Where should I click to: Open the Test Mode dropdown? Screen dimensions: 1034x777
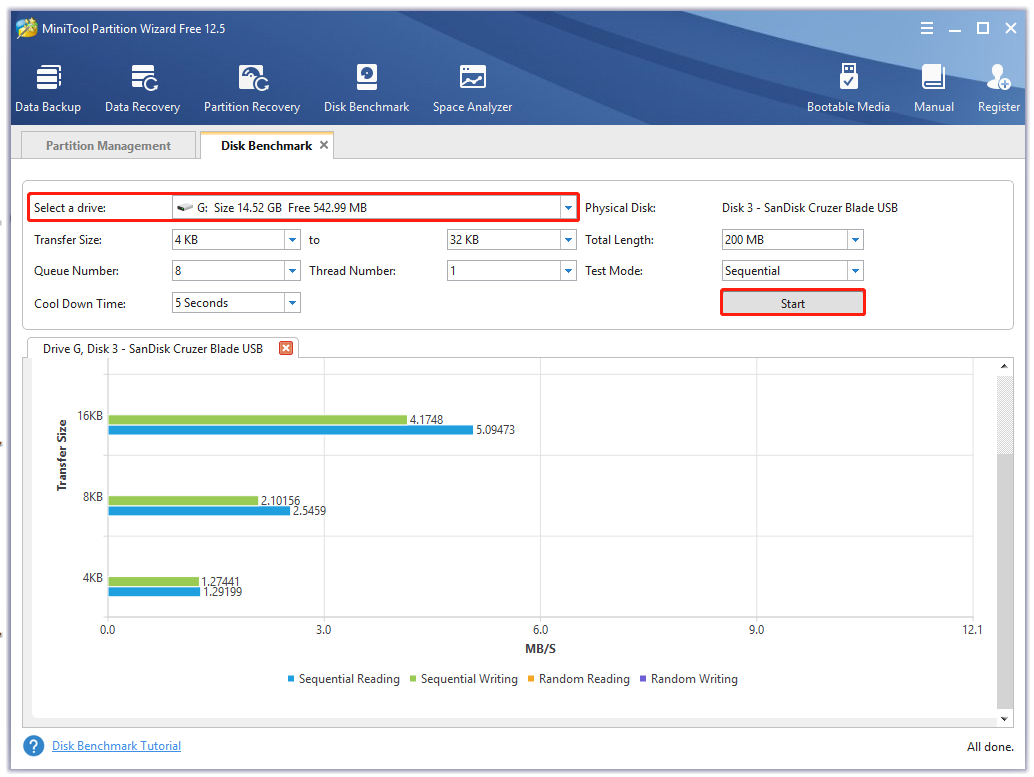tap(855, 270)
